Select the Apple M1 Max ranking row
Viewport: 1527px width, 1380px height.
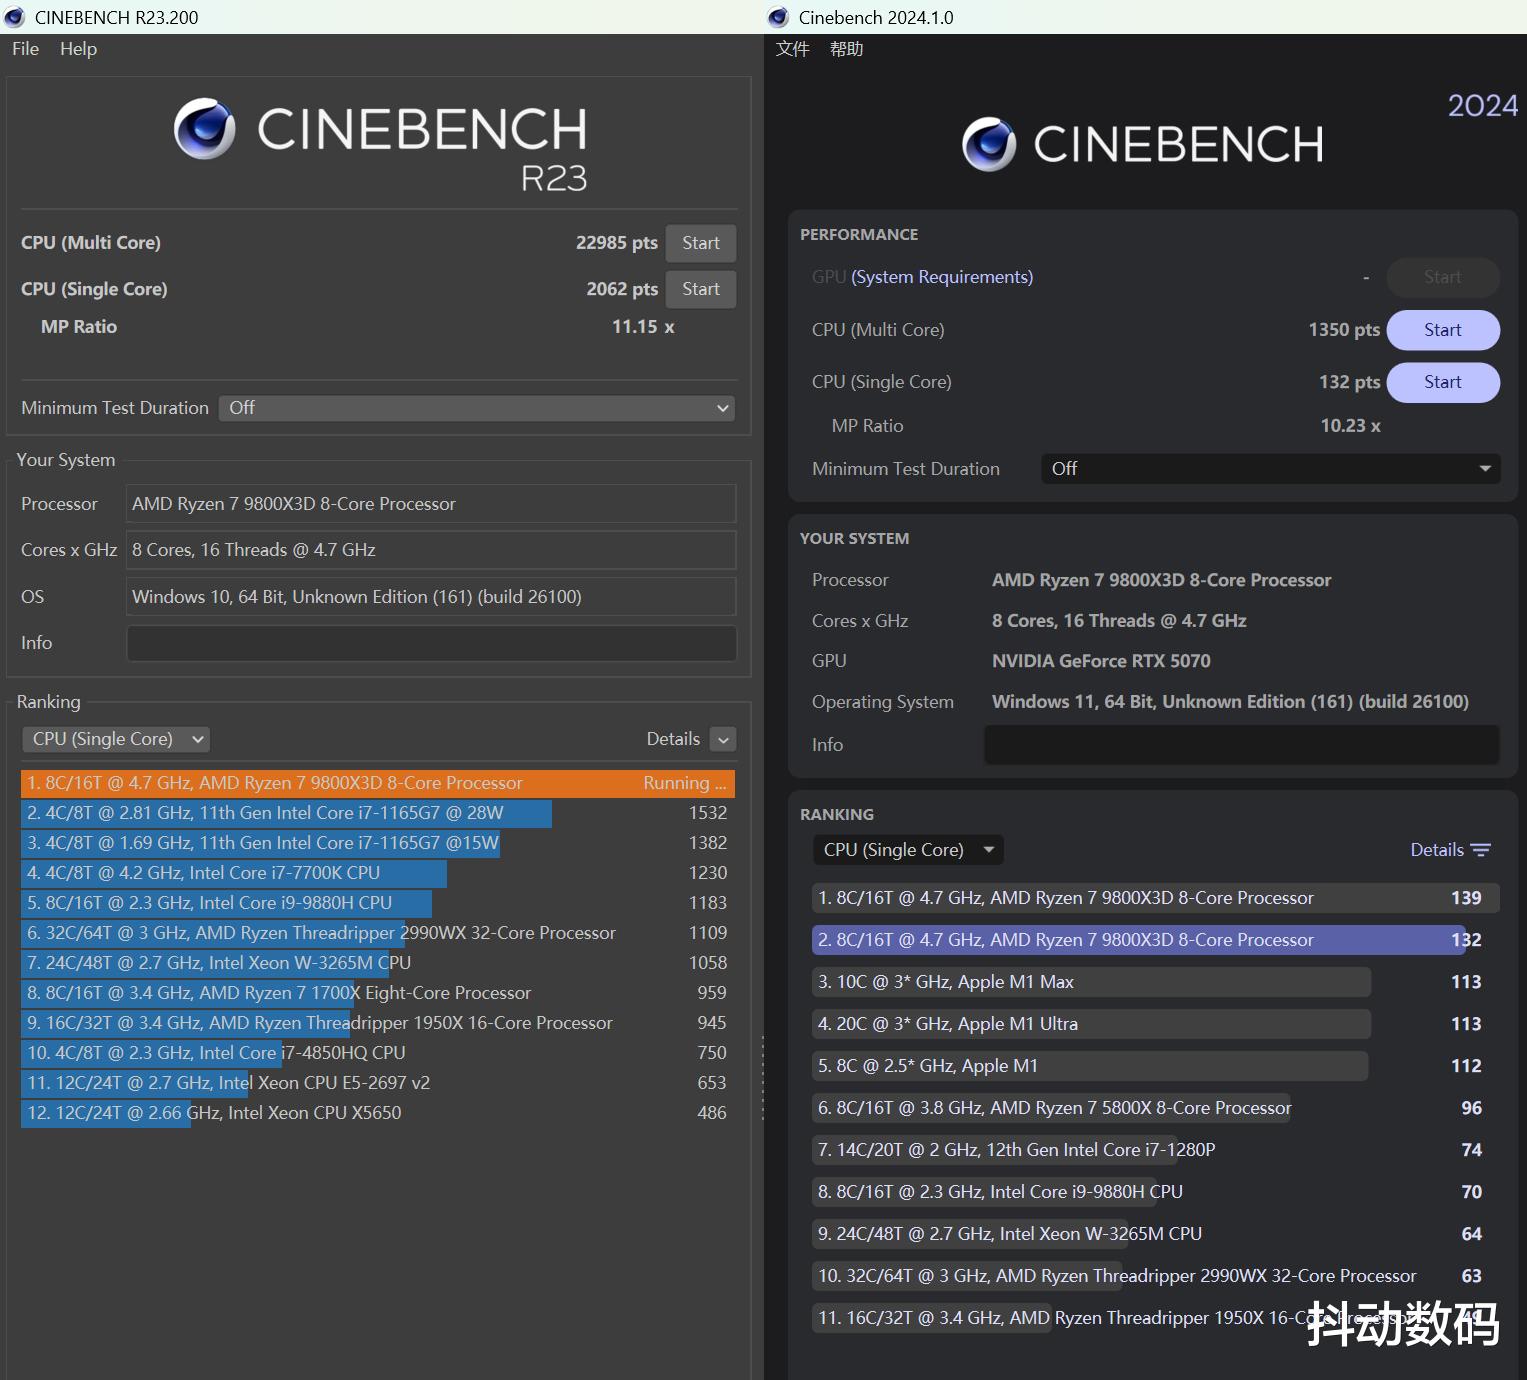[x=1155, y=982]
